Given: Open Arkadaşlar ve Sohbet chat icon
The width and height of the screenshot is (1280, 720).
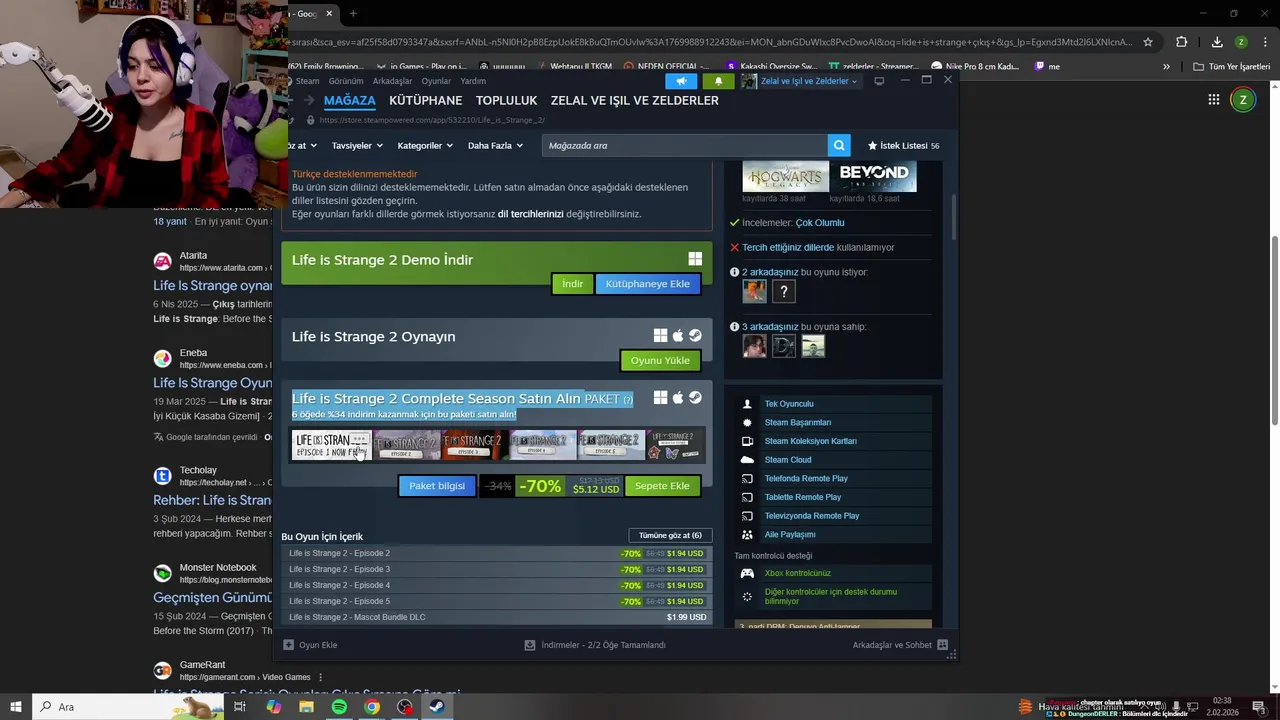Looking at the screenshot, I should click(942, 645).
